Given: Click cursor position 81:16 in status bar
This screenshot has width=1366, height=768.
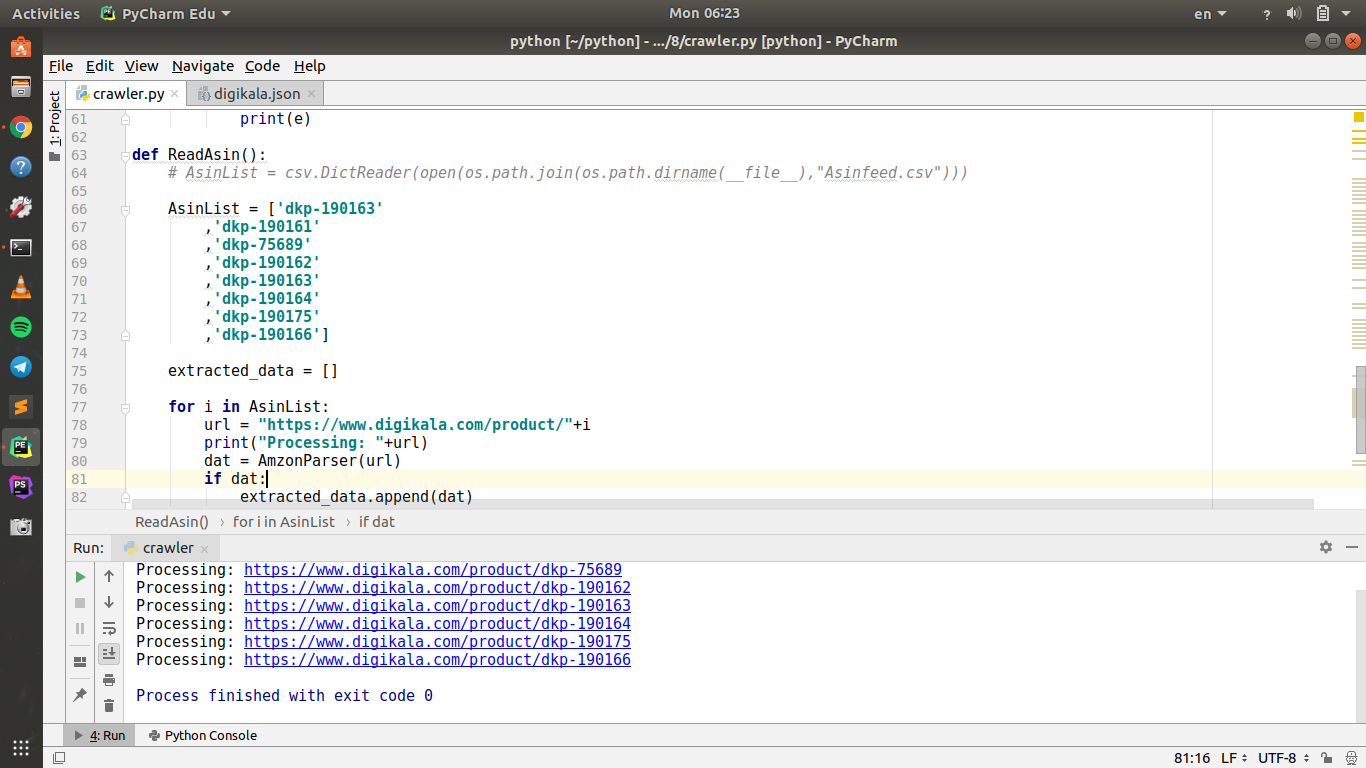Looking at the screenshot, I should (1192, 758).
